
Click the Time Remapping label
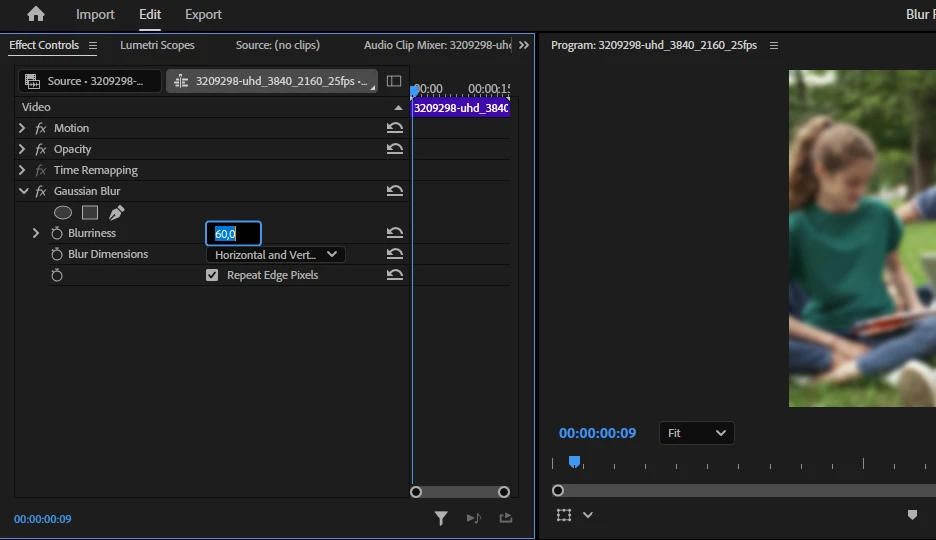point(96,170)
